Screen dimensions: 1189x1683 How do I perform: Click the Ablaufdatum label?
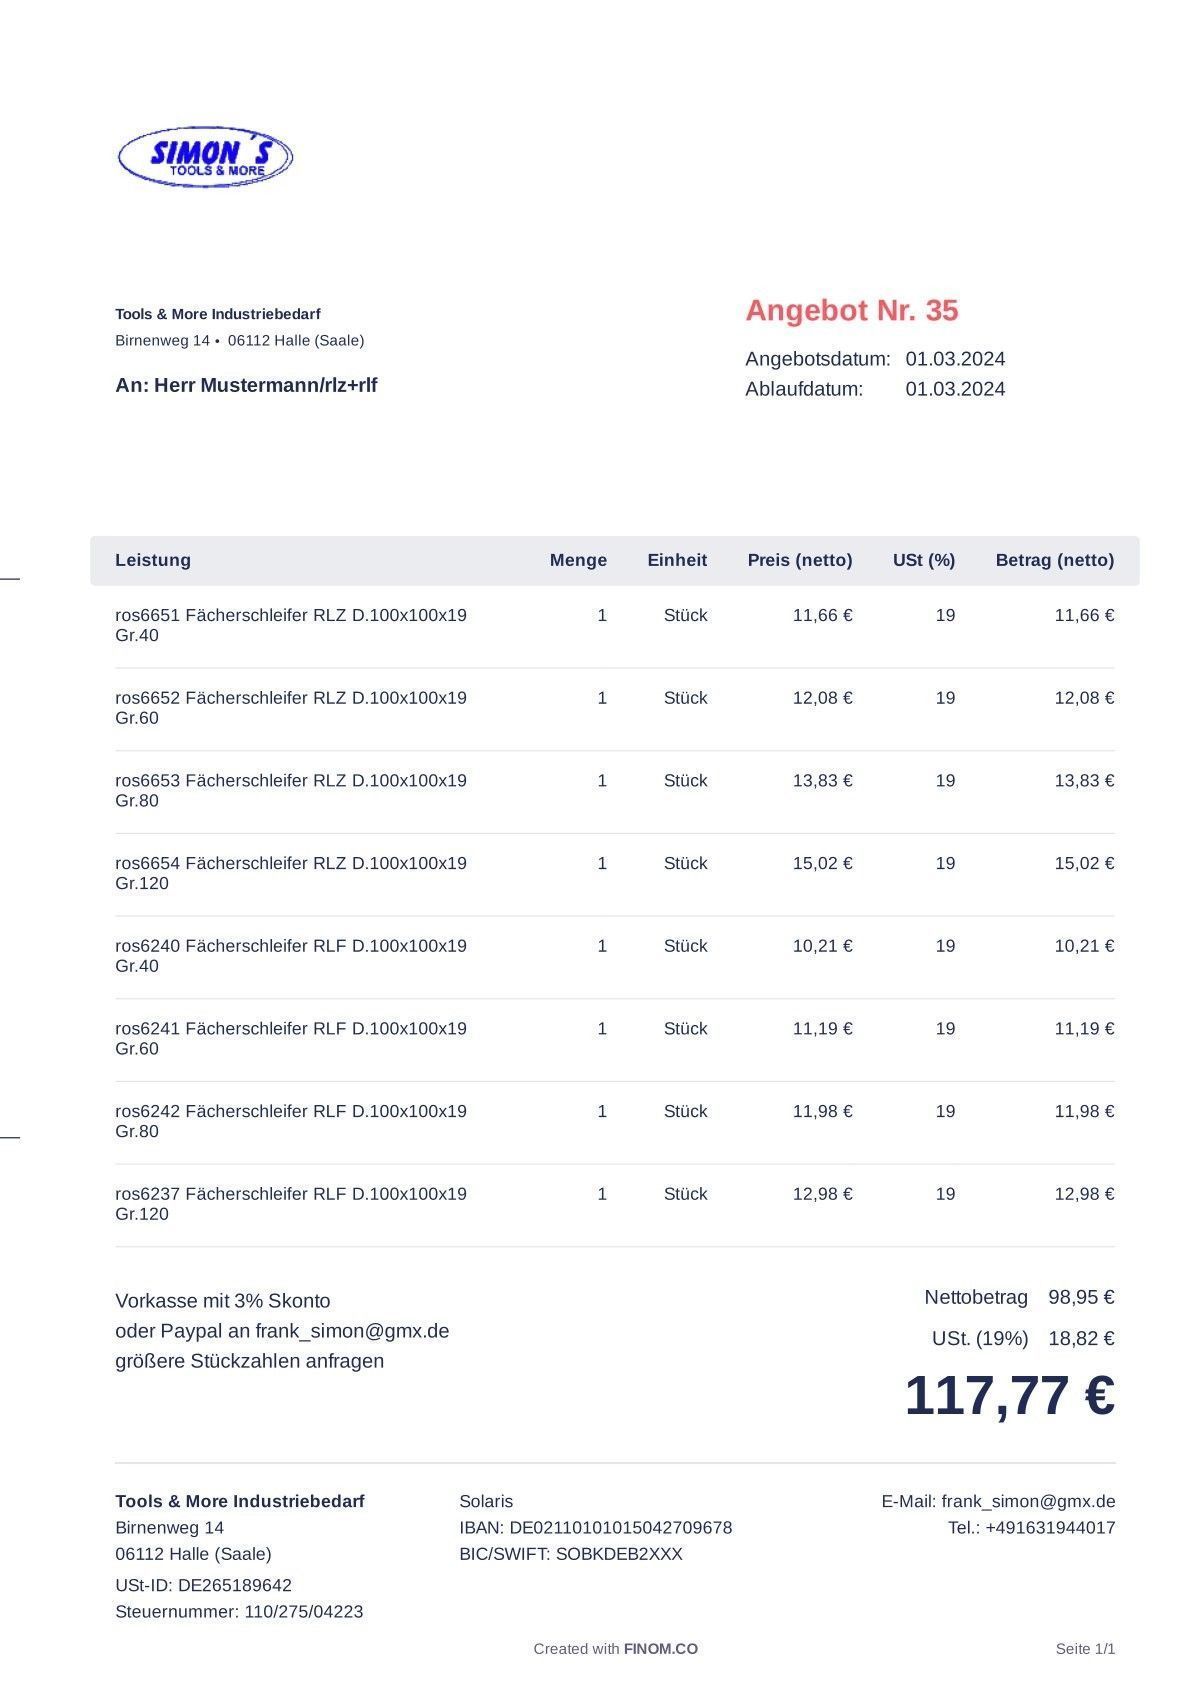coord(803,389)
